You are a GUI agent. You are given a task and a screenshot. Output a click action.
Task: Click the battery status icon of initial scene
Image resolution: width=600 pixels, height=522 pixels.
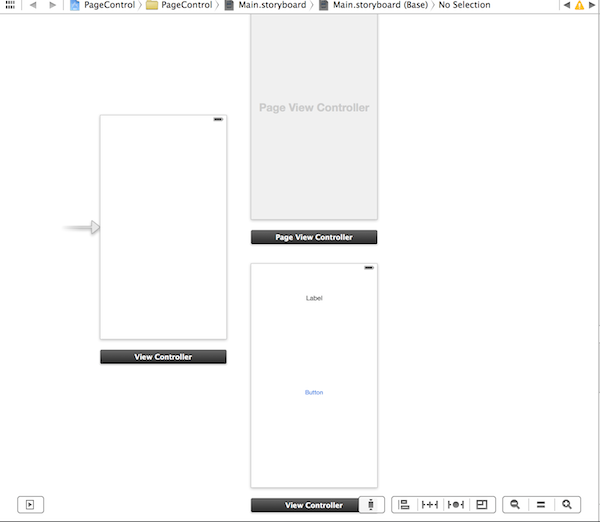[218, 119]
